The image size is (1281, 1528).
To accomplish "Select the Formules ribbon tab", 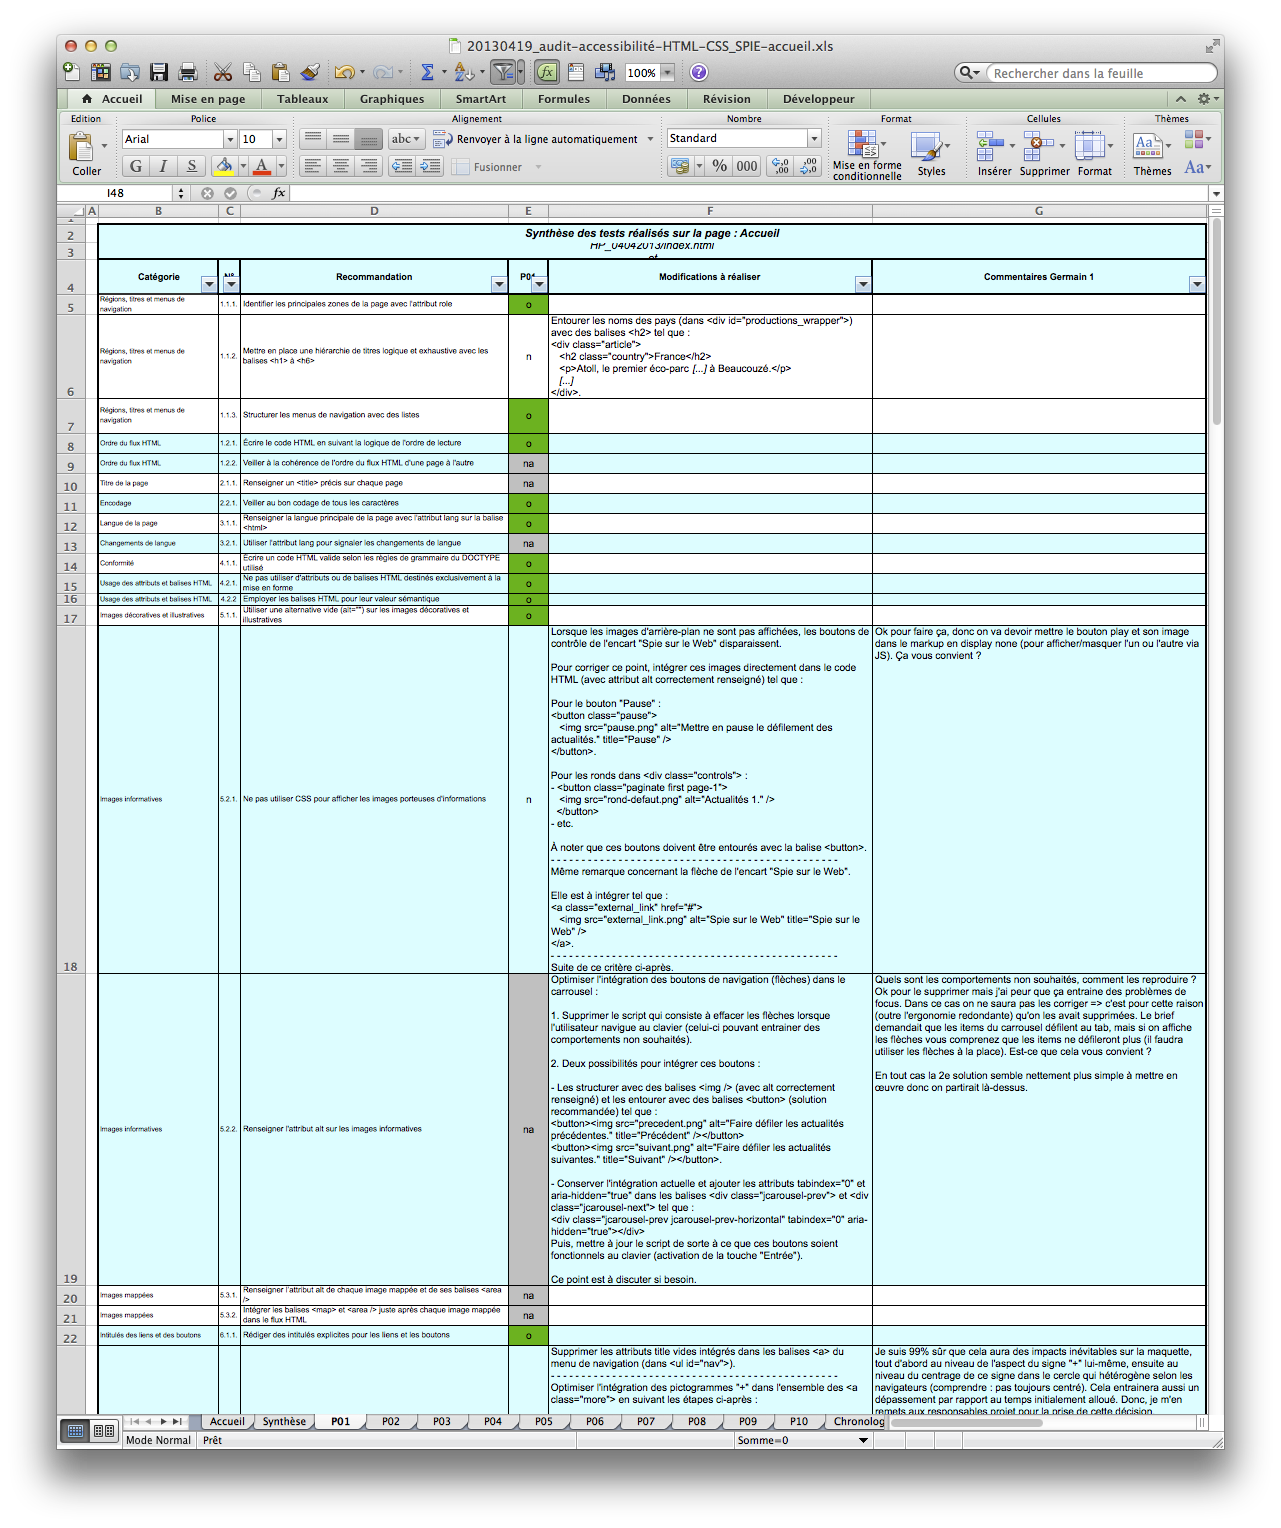I will pos(564,99).
